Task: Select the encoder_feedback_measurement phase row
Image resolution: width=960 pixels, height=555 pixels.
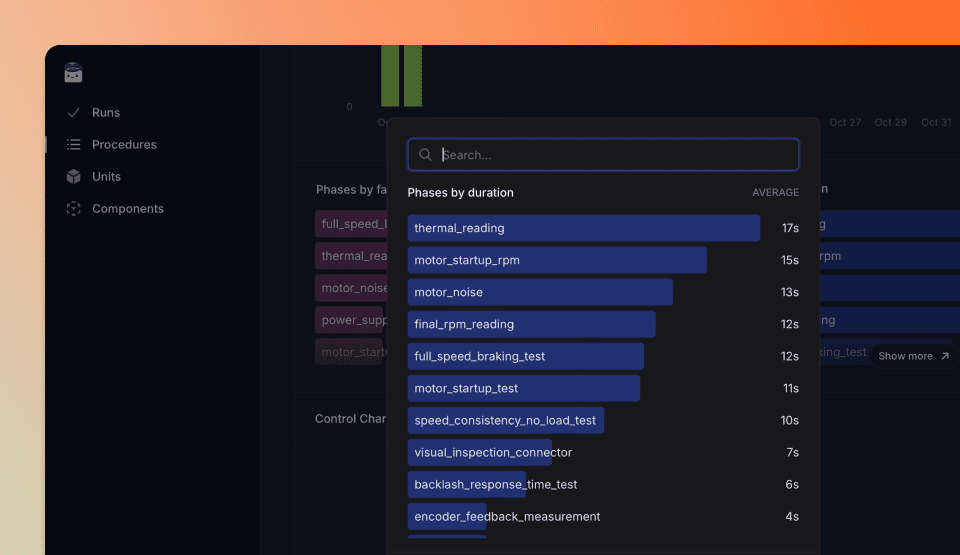Action: [x=603, y=516]
